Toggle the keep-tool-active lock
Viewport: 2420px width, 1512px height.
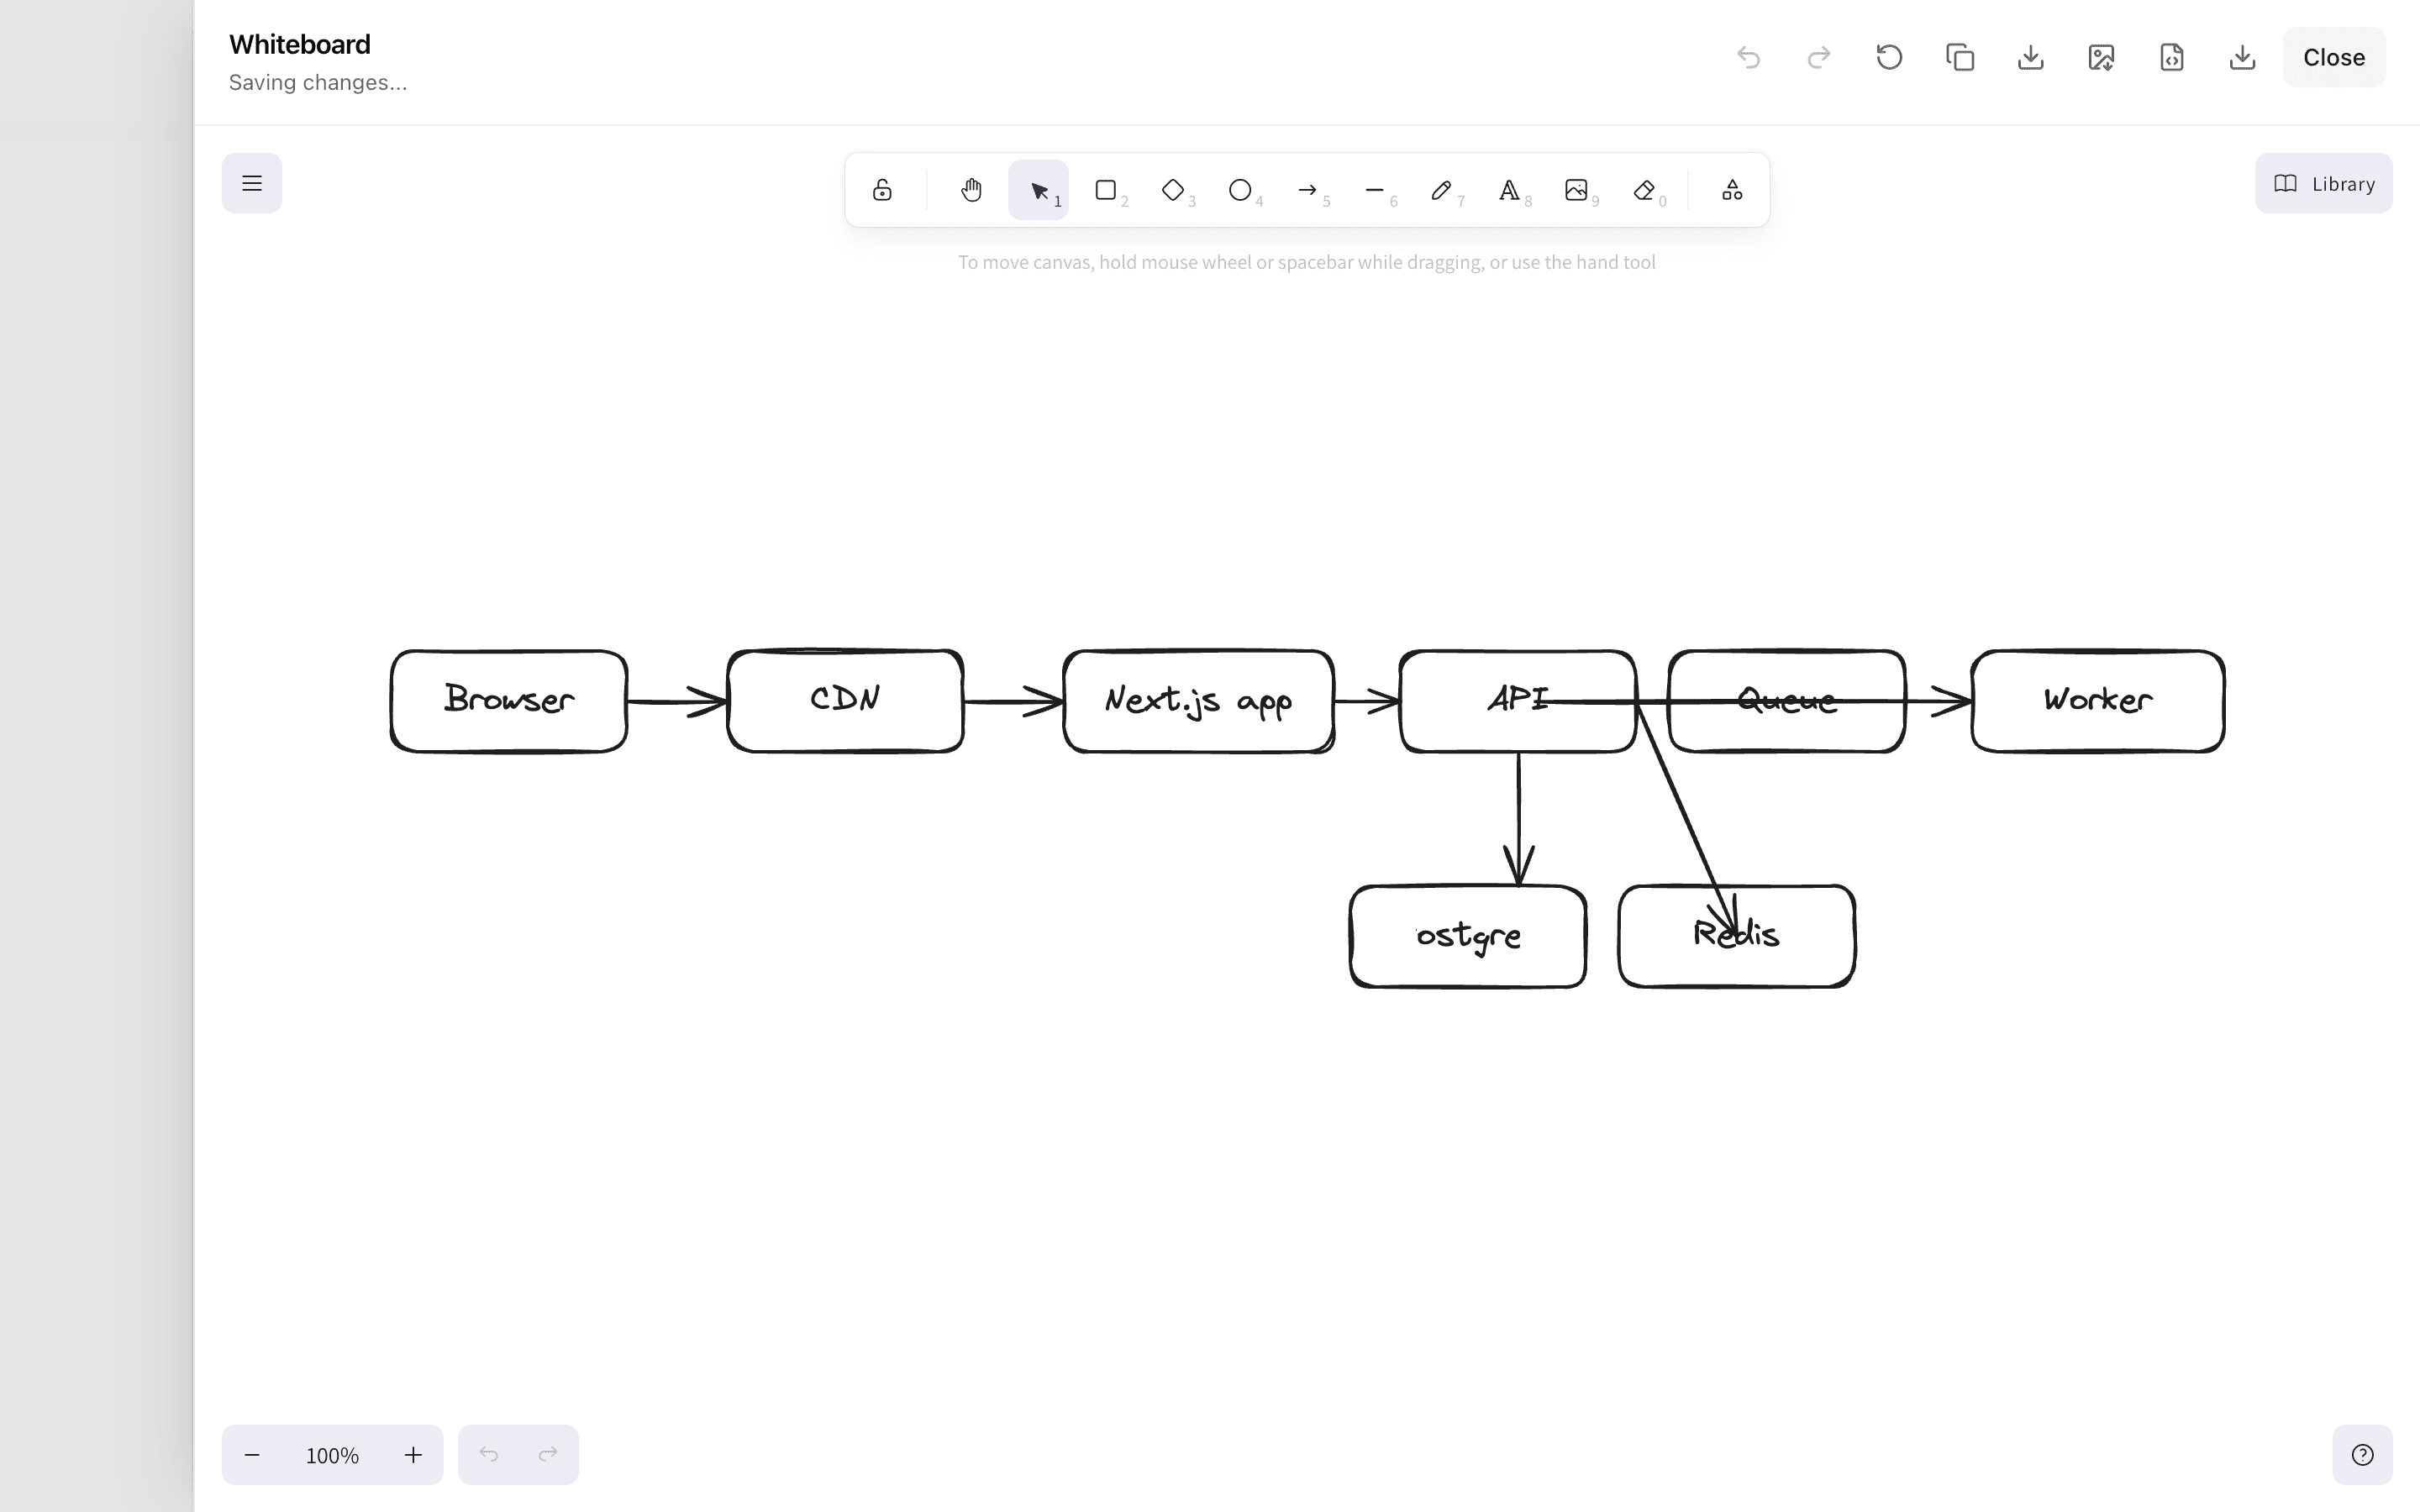point(882,190)
